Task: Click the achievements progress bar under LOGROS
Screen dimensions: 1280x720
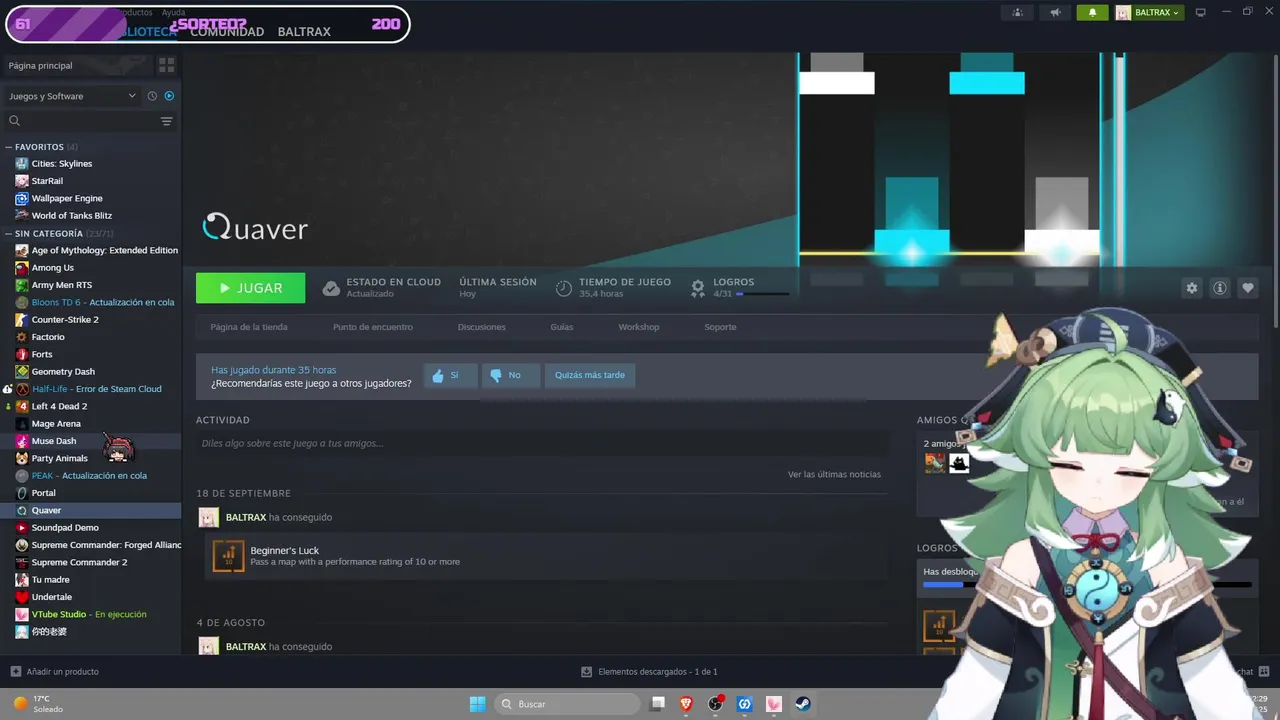Action: pos(762,294)
